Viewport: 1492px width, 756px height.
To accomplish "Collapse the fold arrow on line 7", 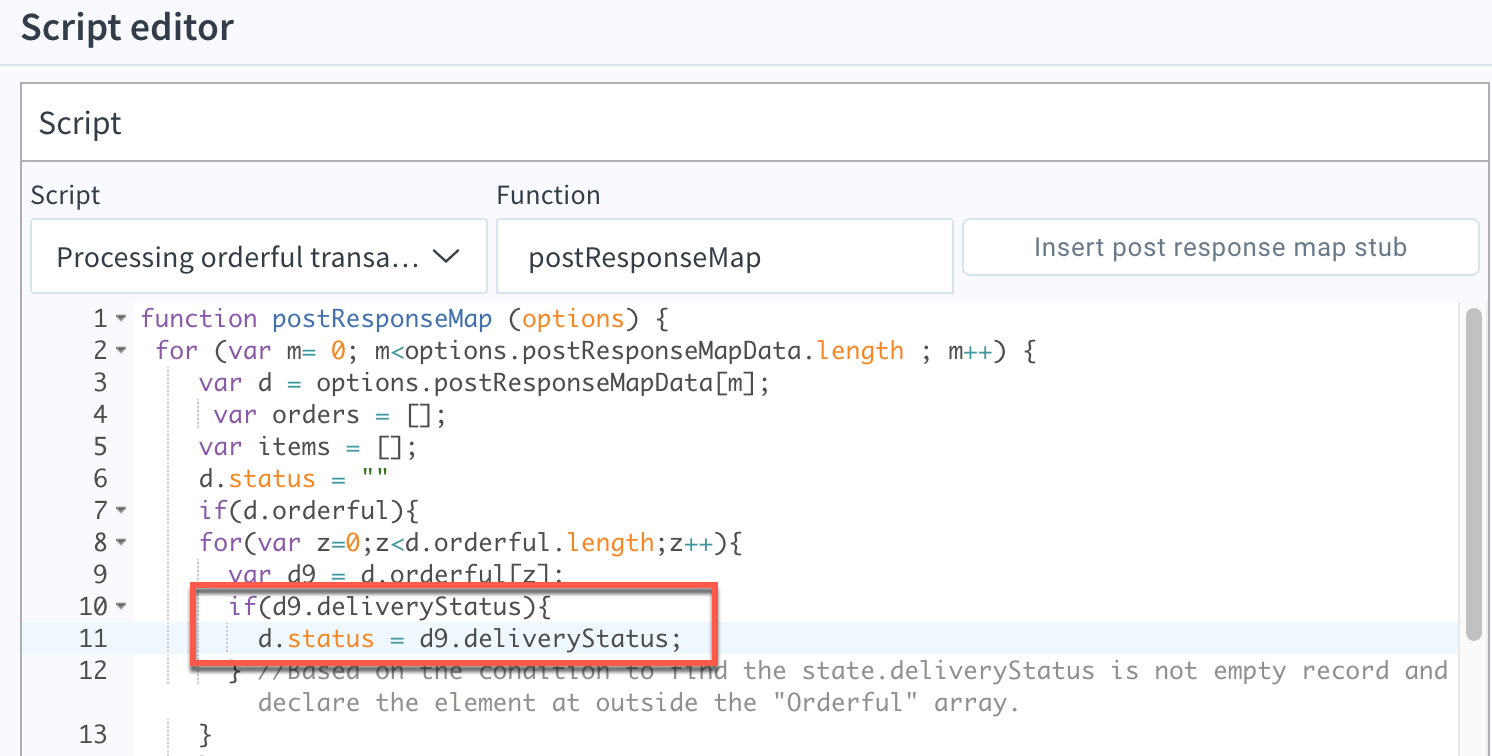I will [x=121, y=511].
